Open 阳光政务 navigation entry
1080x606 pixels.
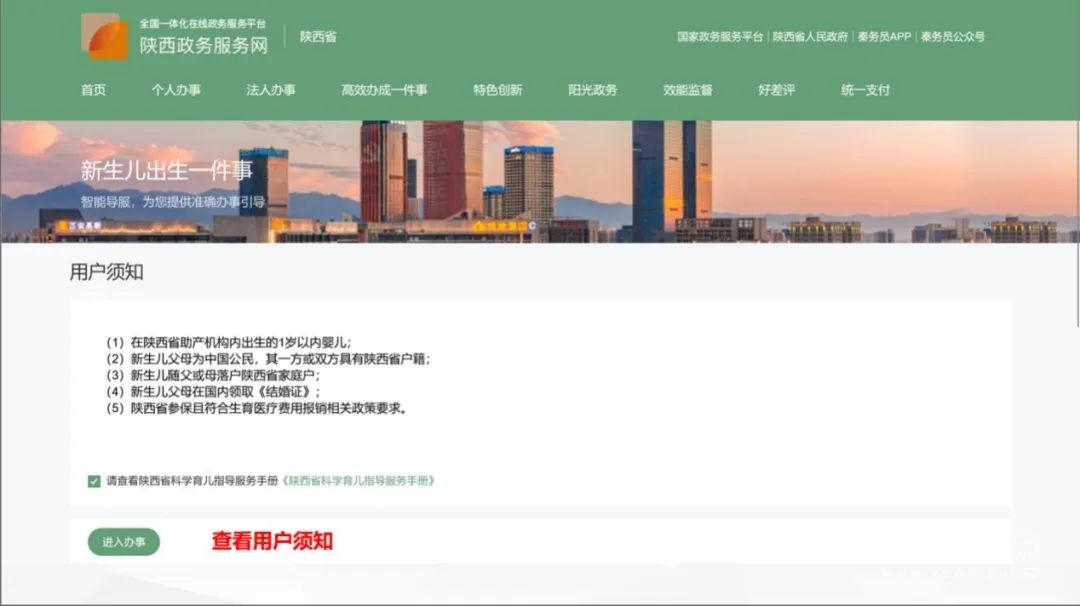coord(592,90)
